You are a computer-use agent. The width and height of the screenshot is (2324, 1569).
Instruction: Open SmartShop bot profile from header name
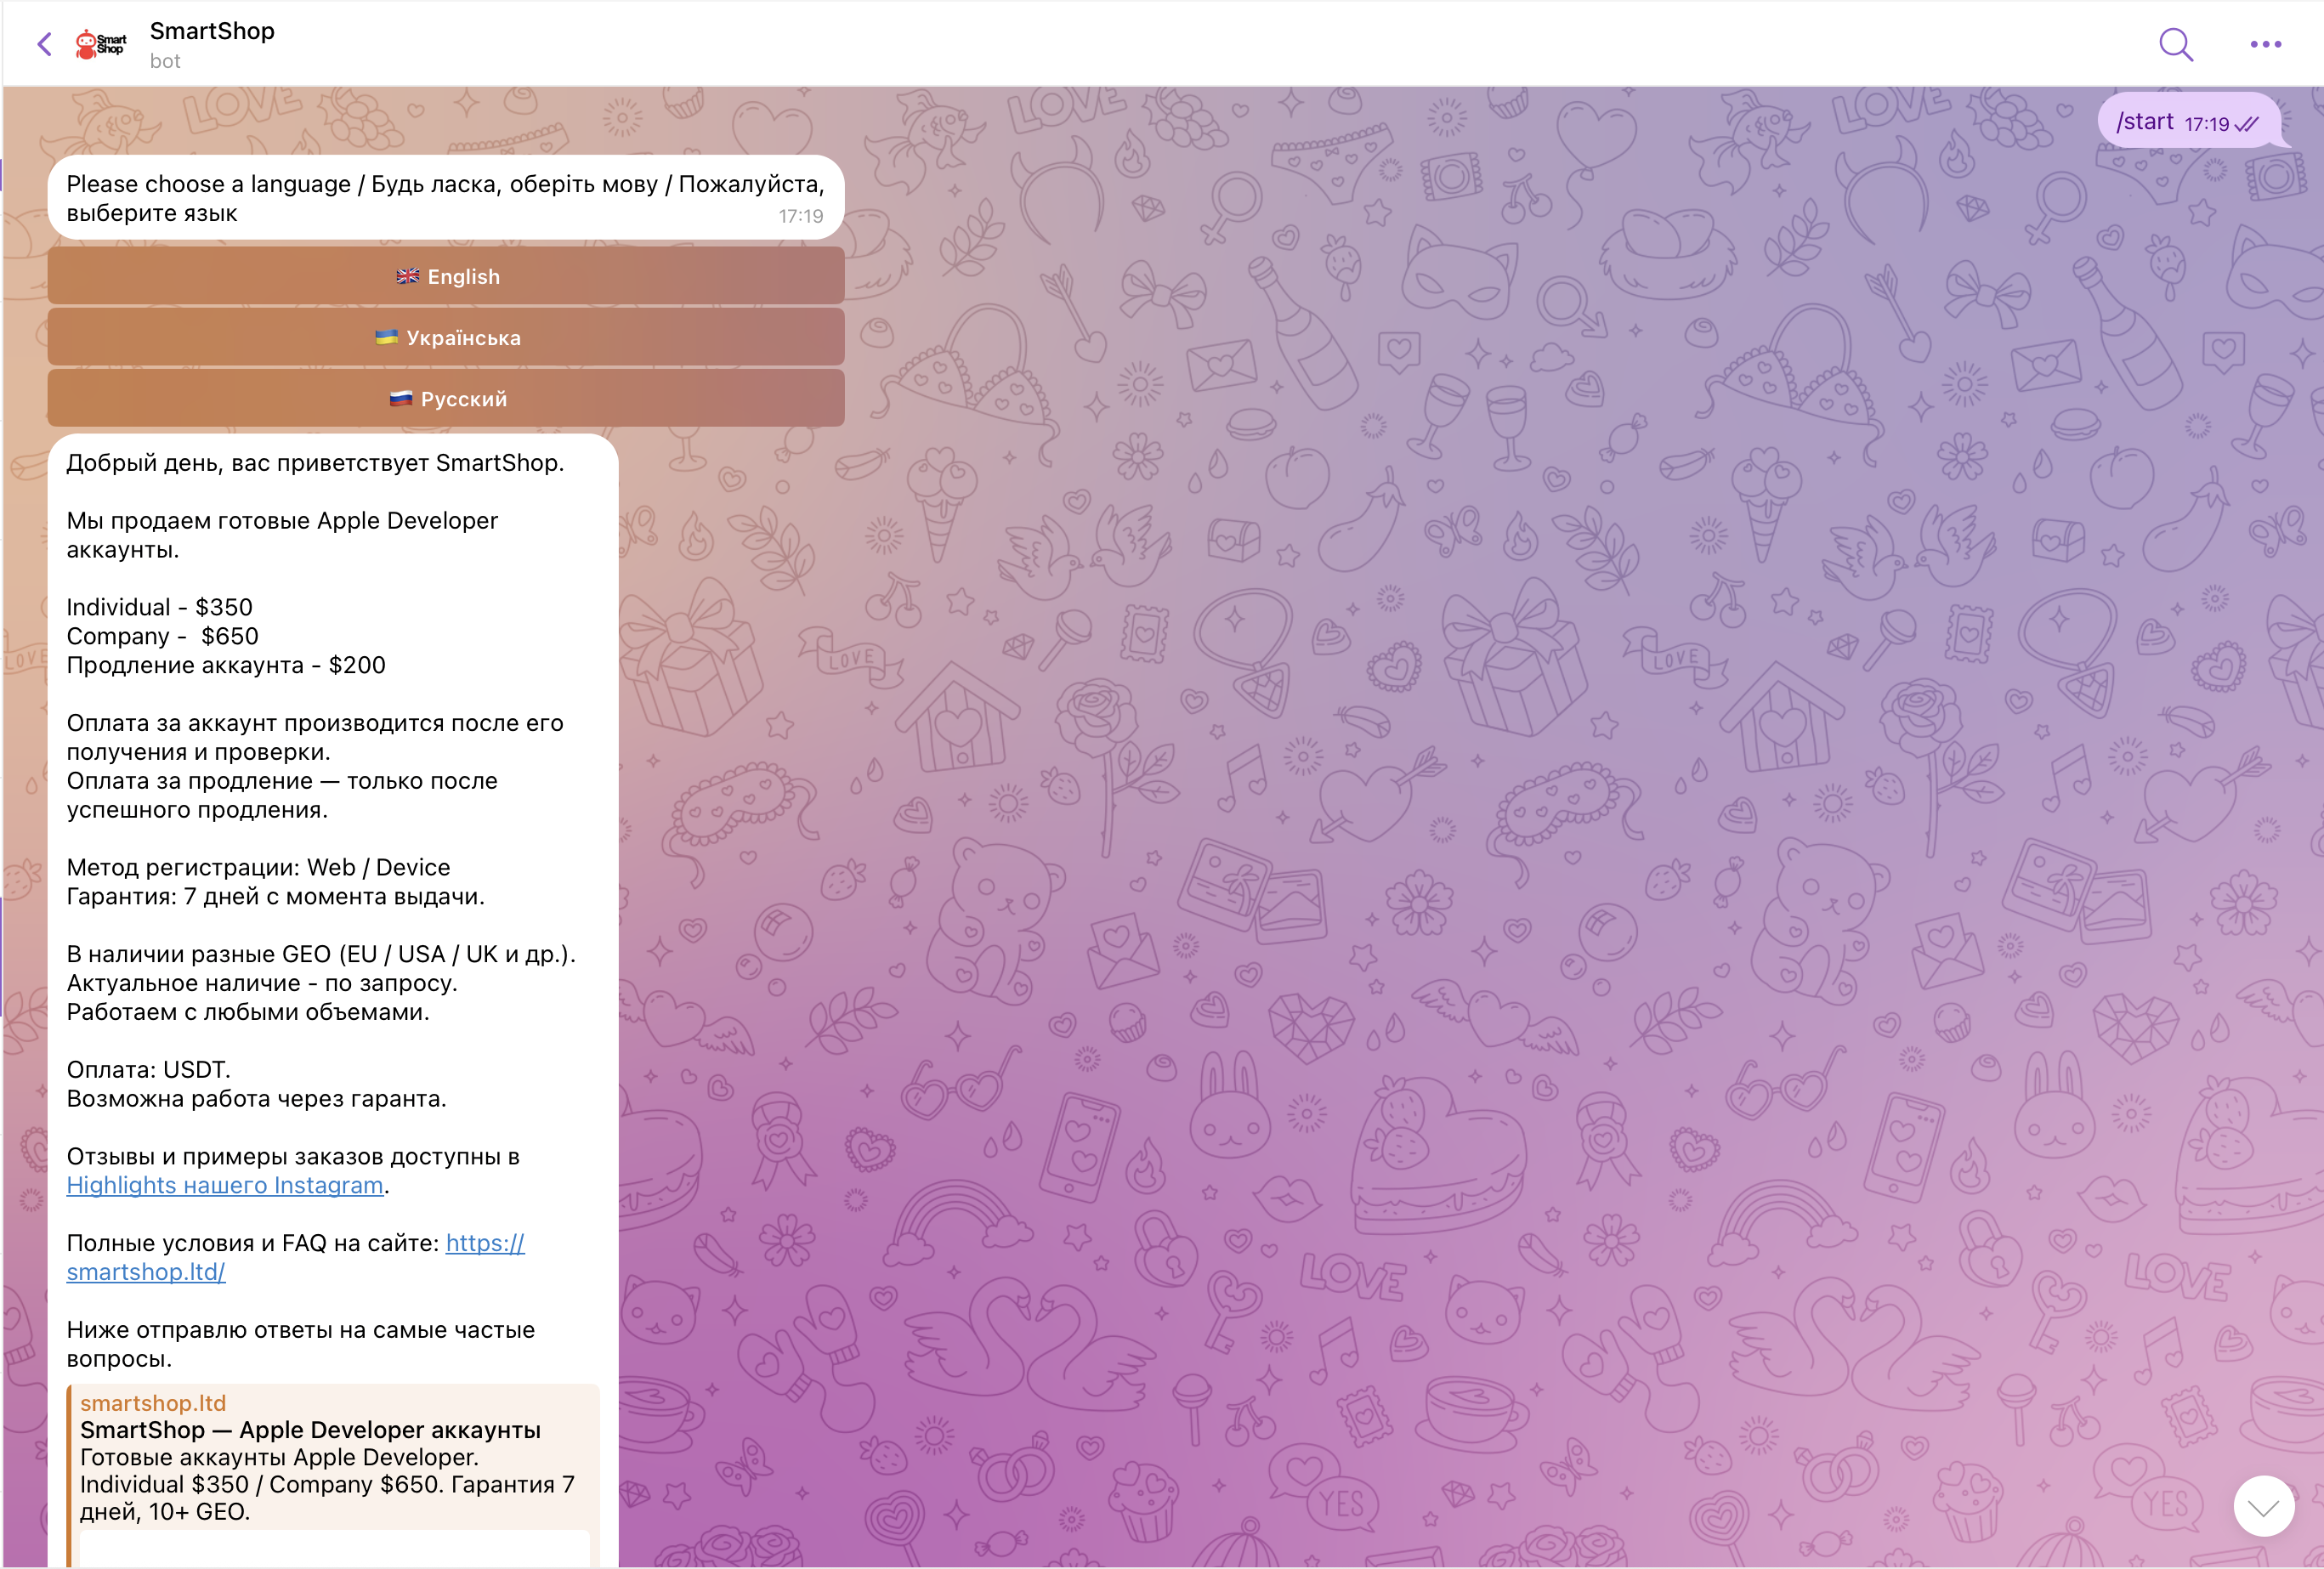pos(212,31)
